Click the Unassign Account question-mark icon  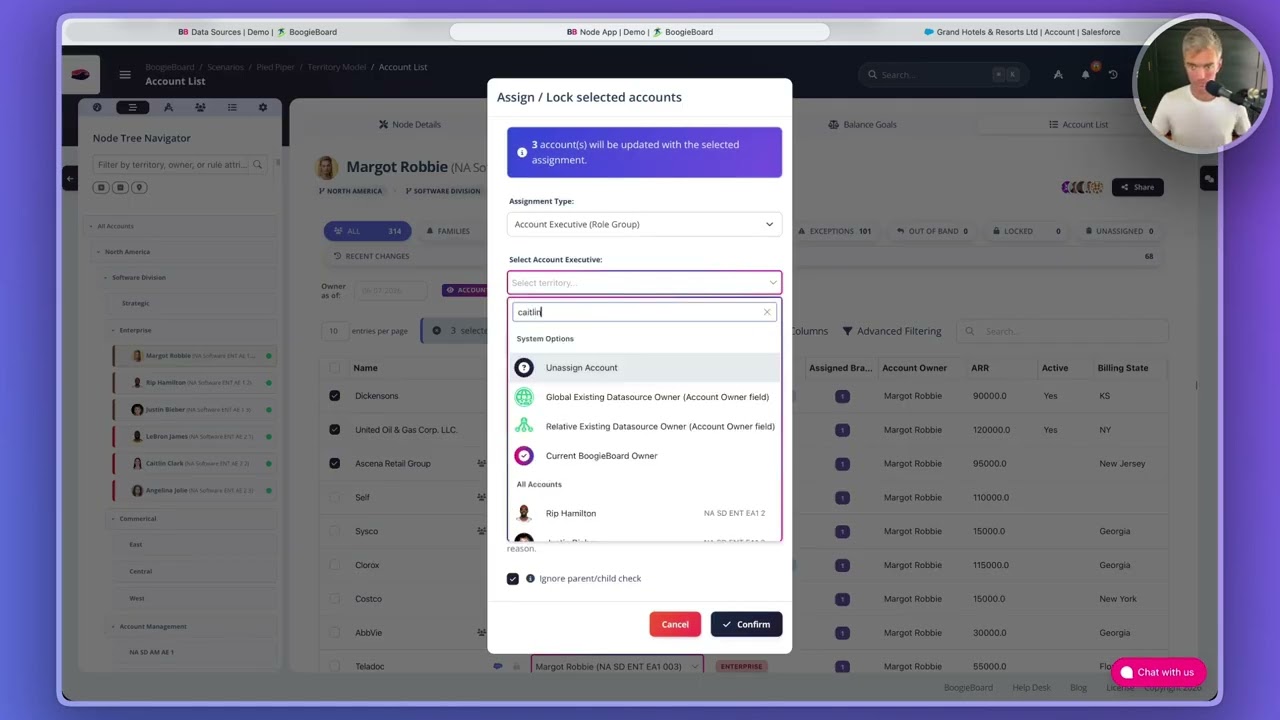pyautogui.click(x=524, y=368)
